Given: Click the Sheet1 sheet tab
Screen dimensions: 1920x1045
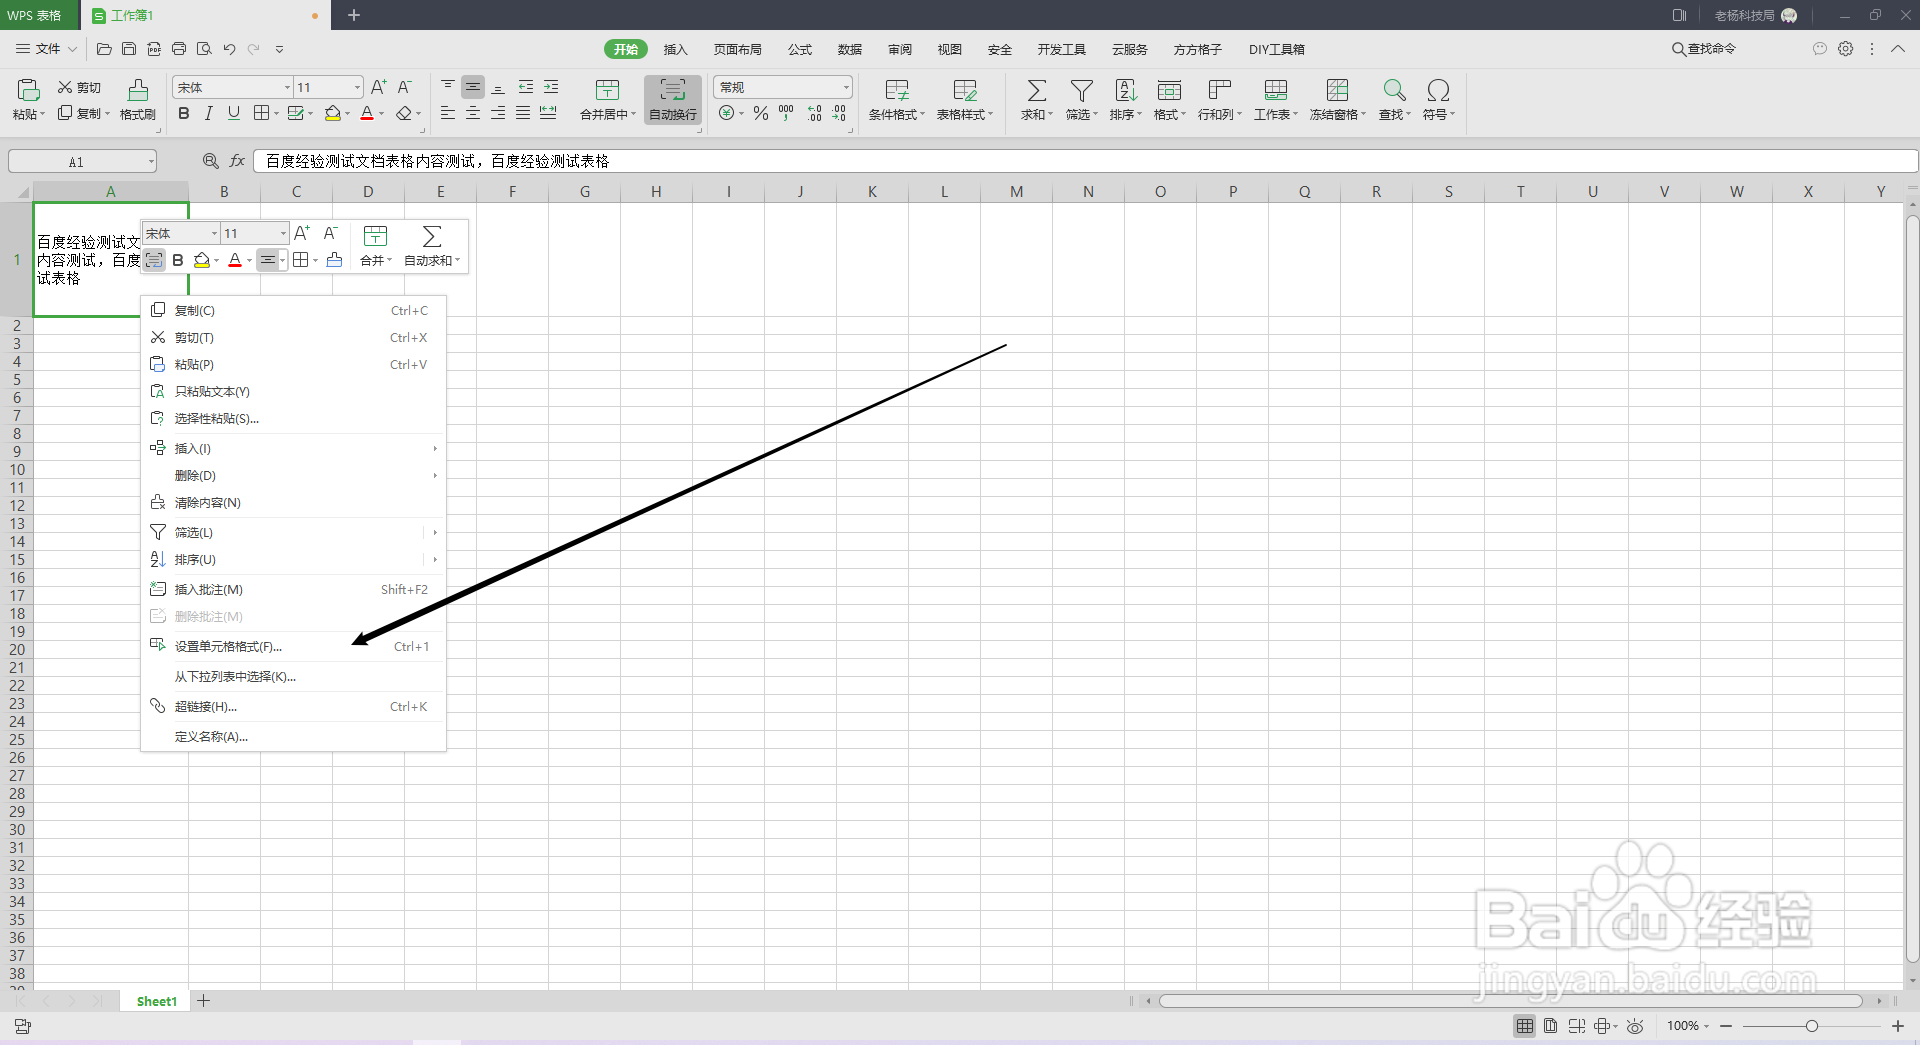Looking at the screenshot, I should pos(157,1001).
